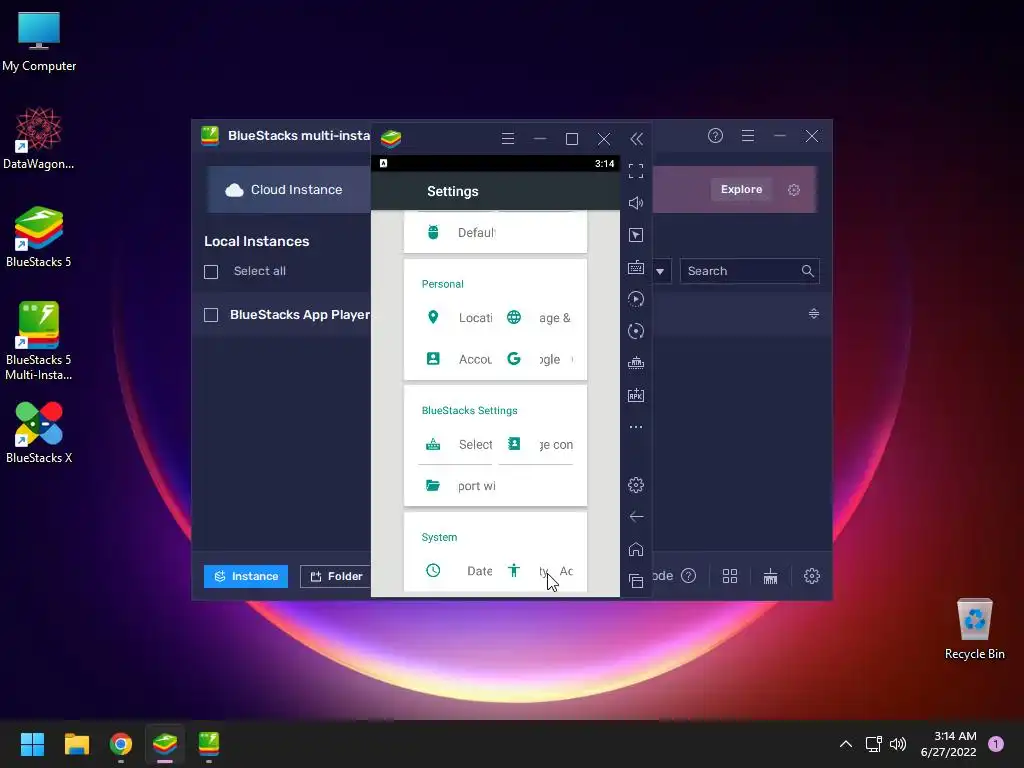Collapse the sidebar with double chevron
Screen dimensions: 1024x768
pos(636,139)
